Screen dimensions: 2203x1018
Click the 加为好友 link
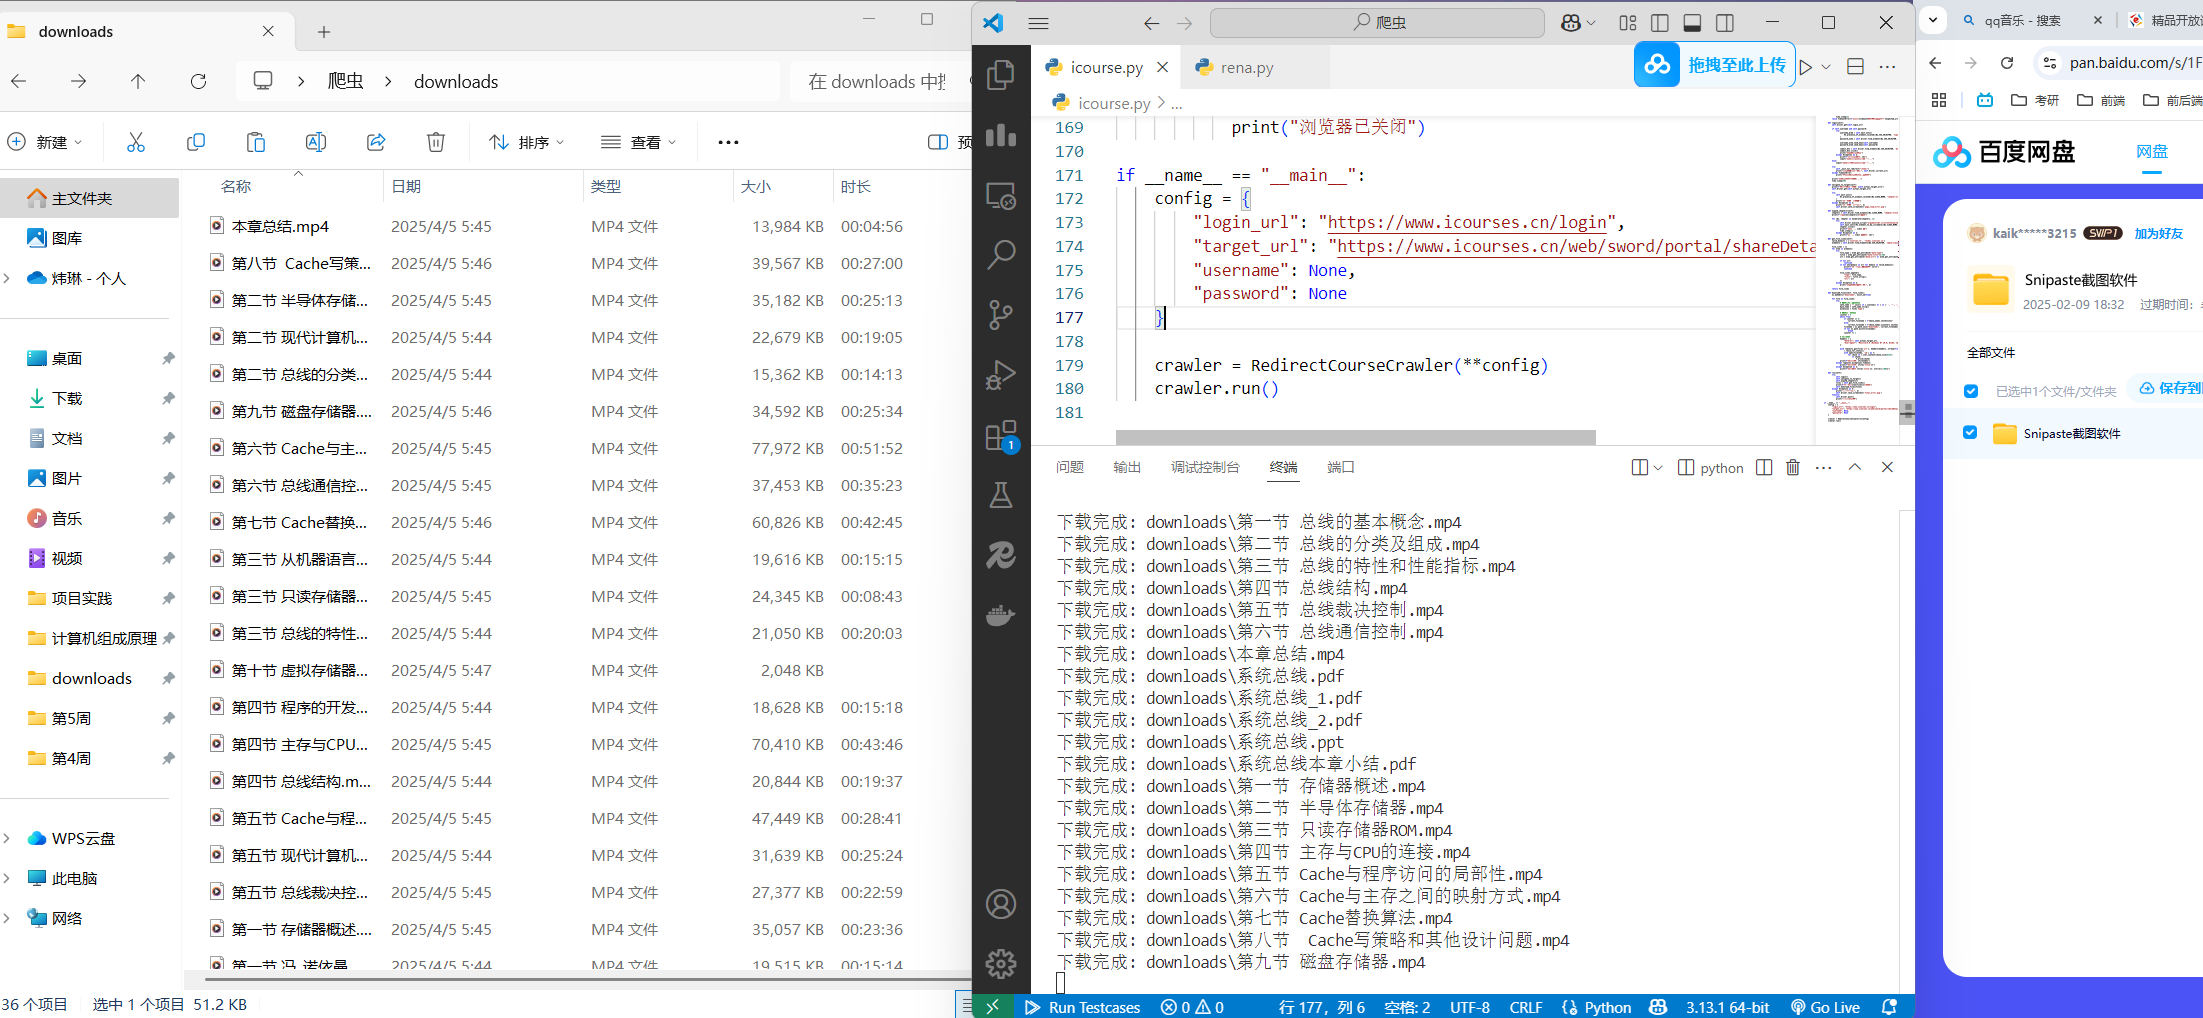point(2158,233)
